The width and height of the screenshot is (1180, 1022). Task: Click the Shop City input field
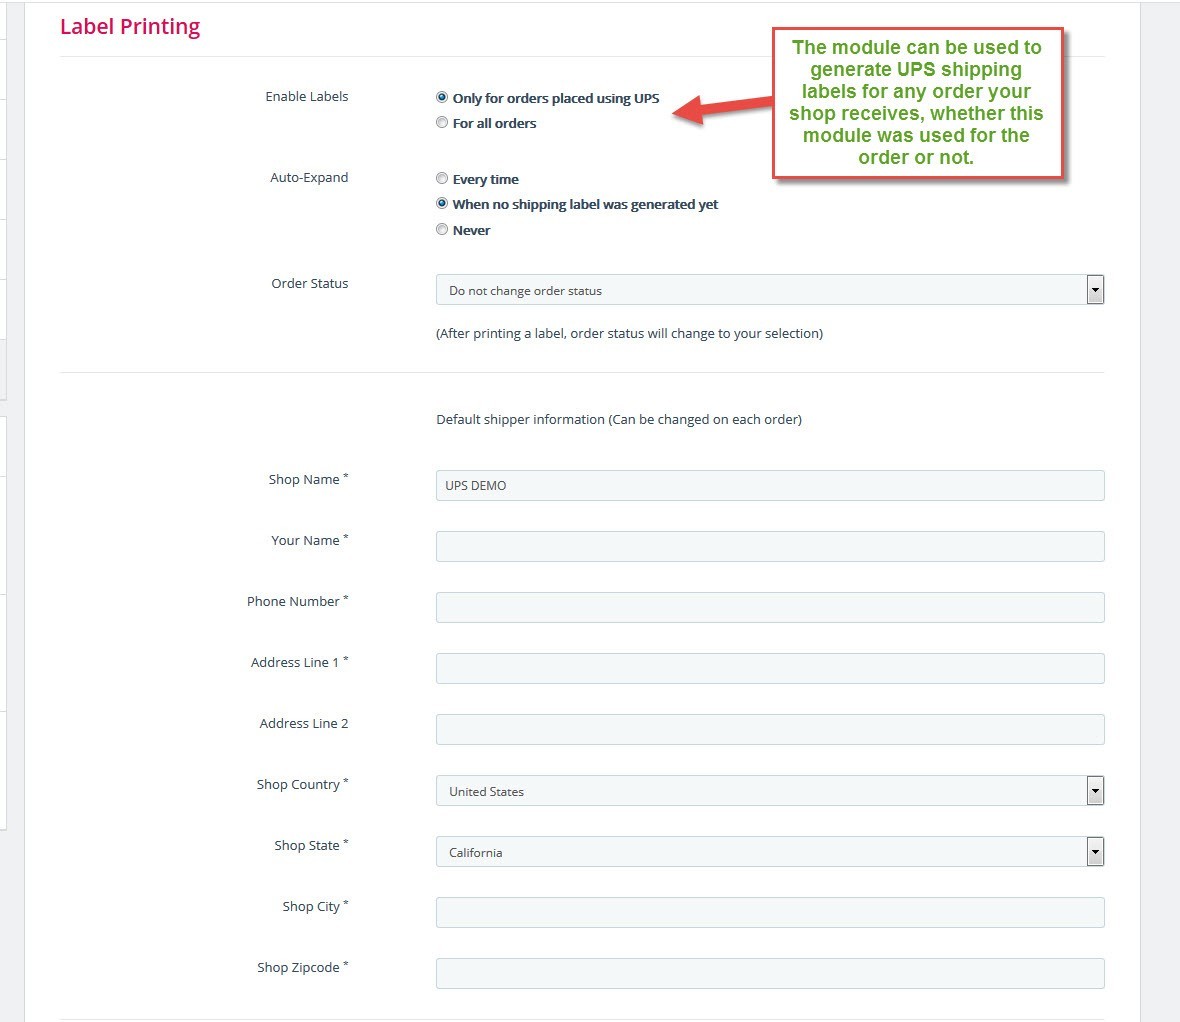[770, 912]
